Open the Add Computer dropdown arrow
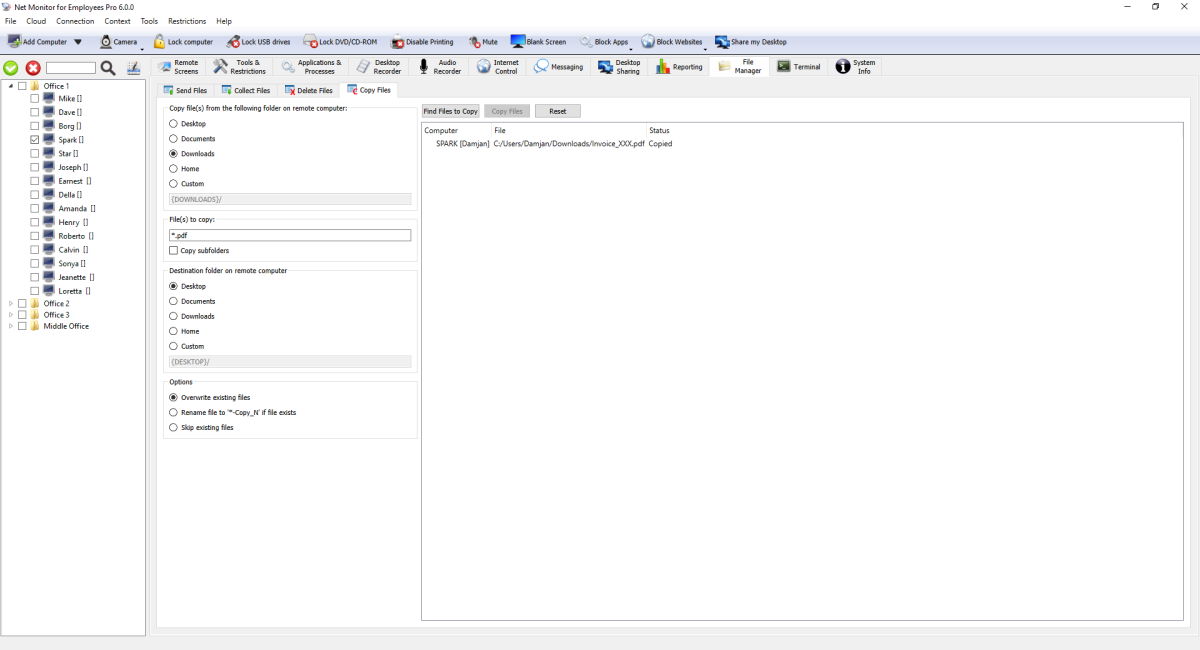 pos(78,42)
